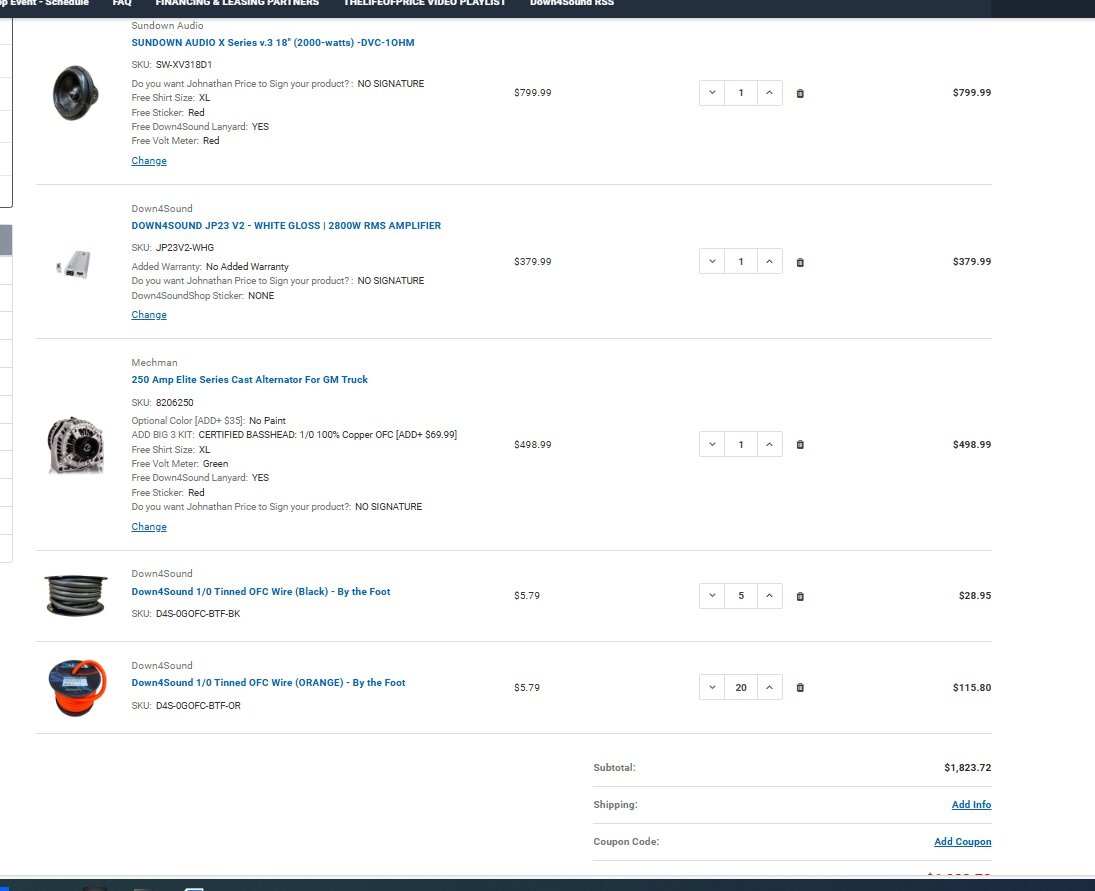Viewport: 1095px width, 891px height.
Task: Increase quantity of Sundown Audio subwoofer
Action: pos(770,92)
